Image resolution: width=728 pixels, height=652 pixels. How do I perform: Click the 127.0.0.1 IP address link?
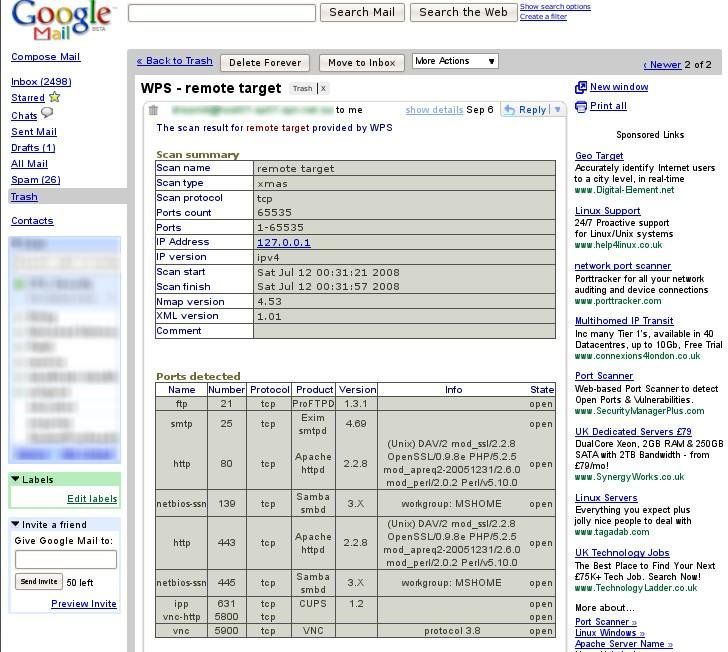click(284, 242)
